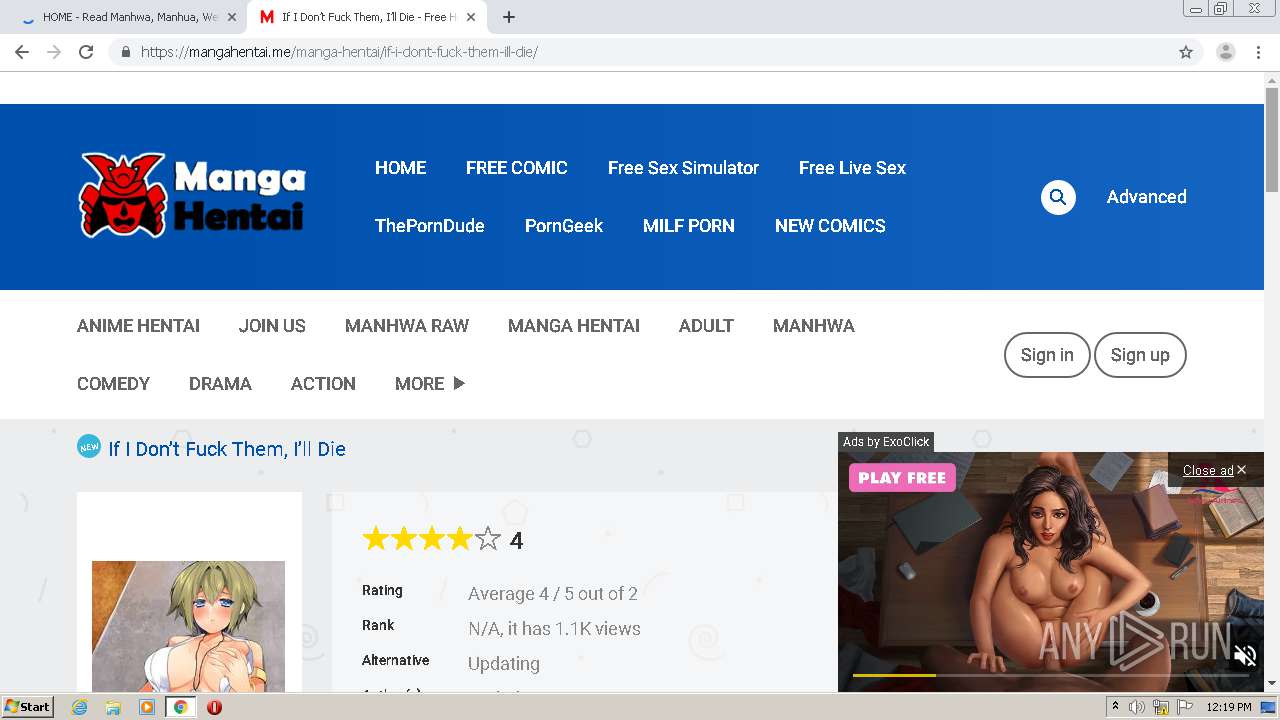
Task: Open the taskbar file explorer folder
Action: [x=113, y=707]
